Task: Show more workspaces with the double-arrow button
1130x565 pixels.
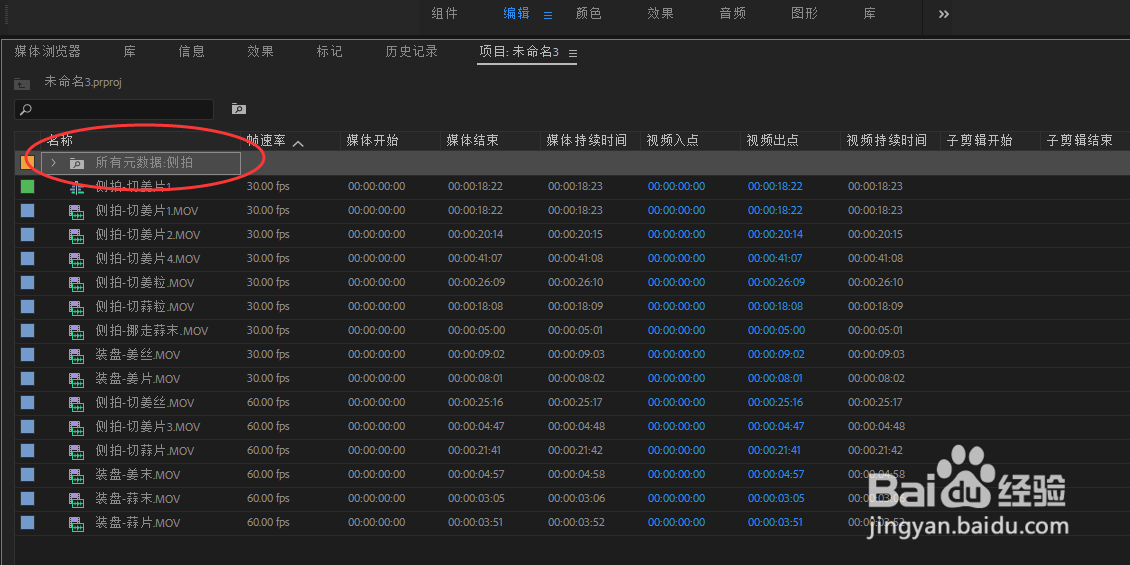Action: (943, 14)
